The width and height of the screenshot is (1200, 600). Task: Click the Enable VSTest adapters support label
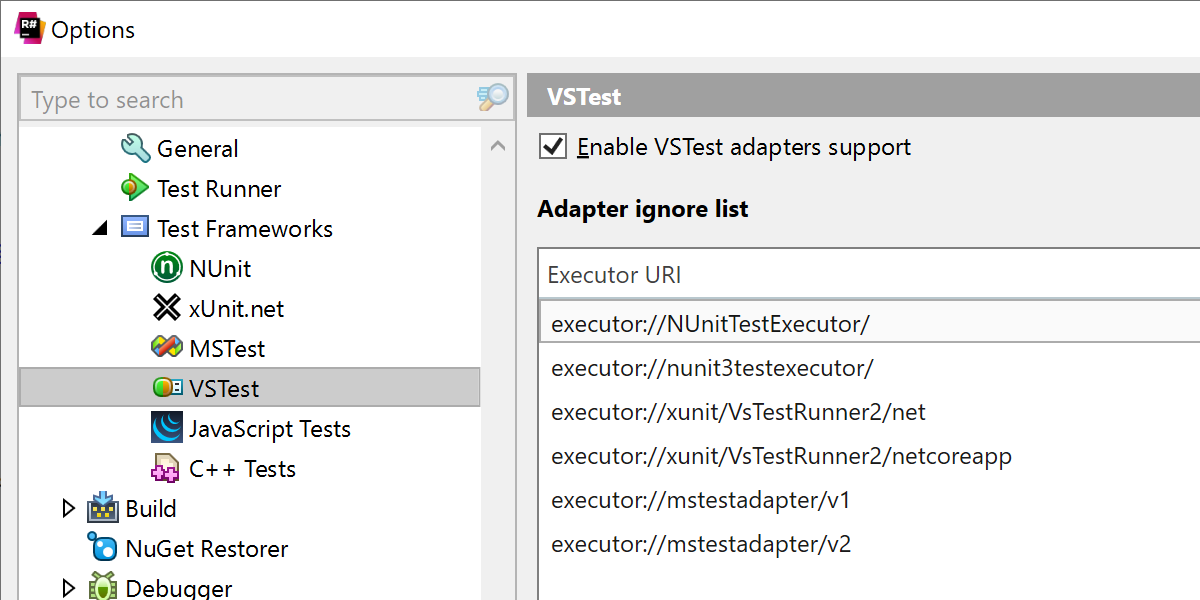pyautogui.click(x=744, y=147)
